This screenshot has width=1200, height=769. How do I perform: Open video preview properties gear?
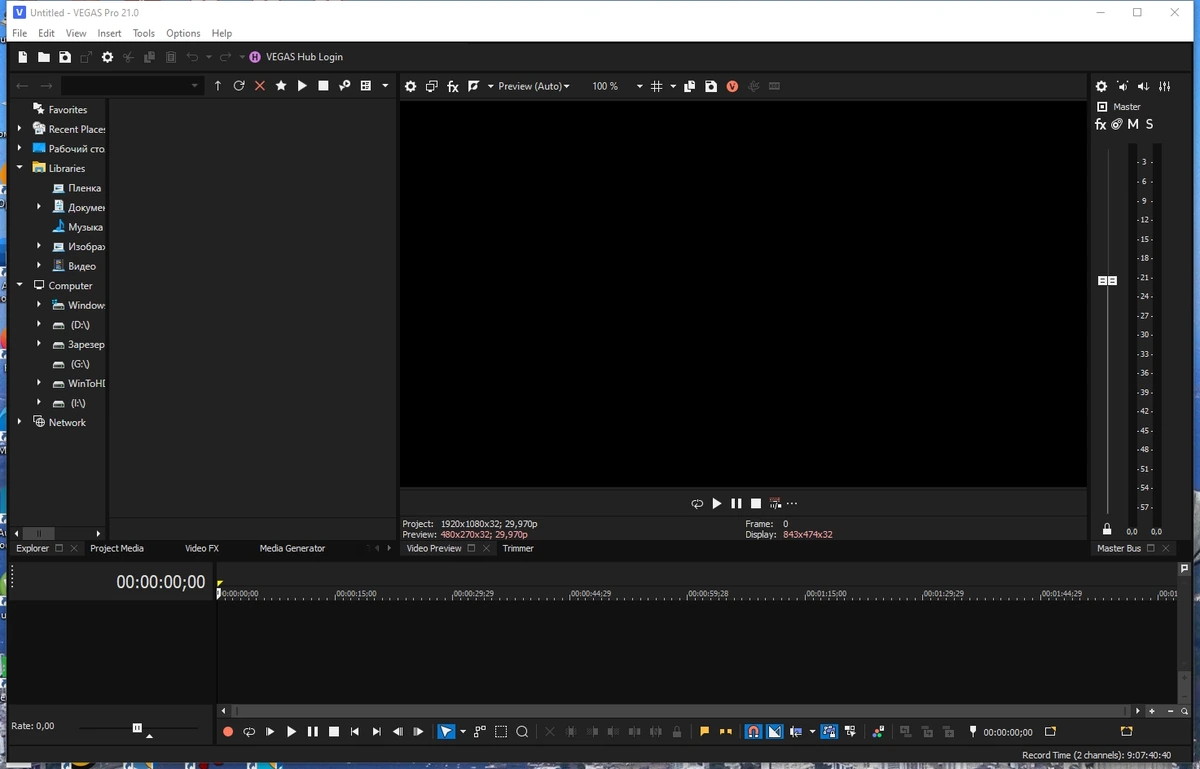[x=410, y=87]
